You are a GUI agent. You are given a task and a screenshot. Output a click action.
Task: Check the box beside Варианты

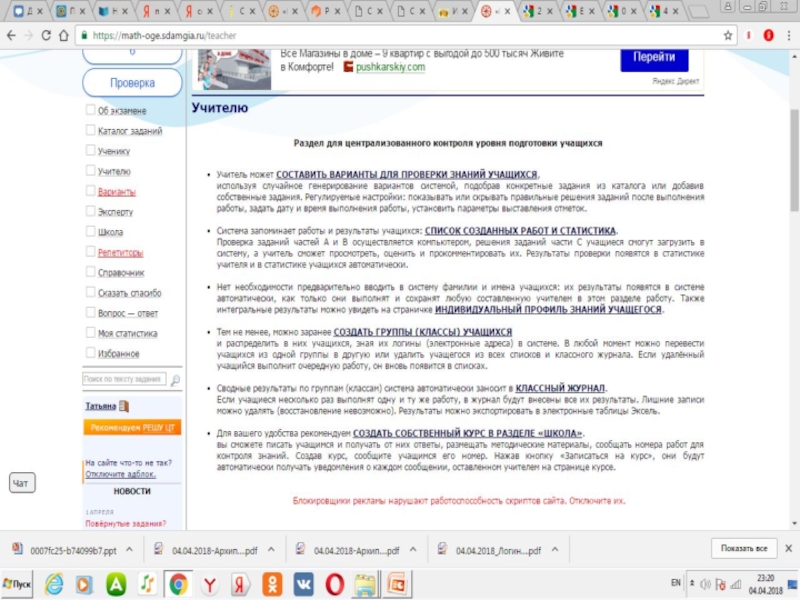coord(91,191)
